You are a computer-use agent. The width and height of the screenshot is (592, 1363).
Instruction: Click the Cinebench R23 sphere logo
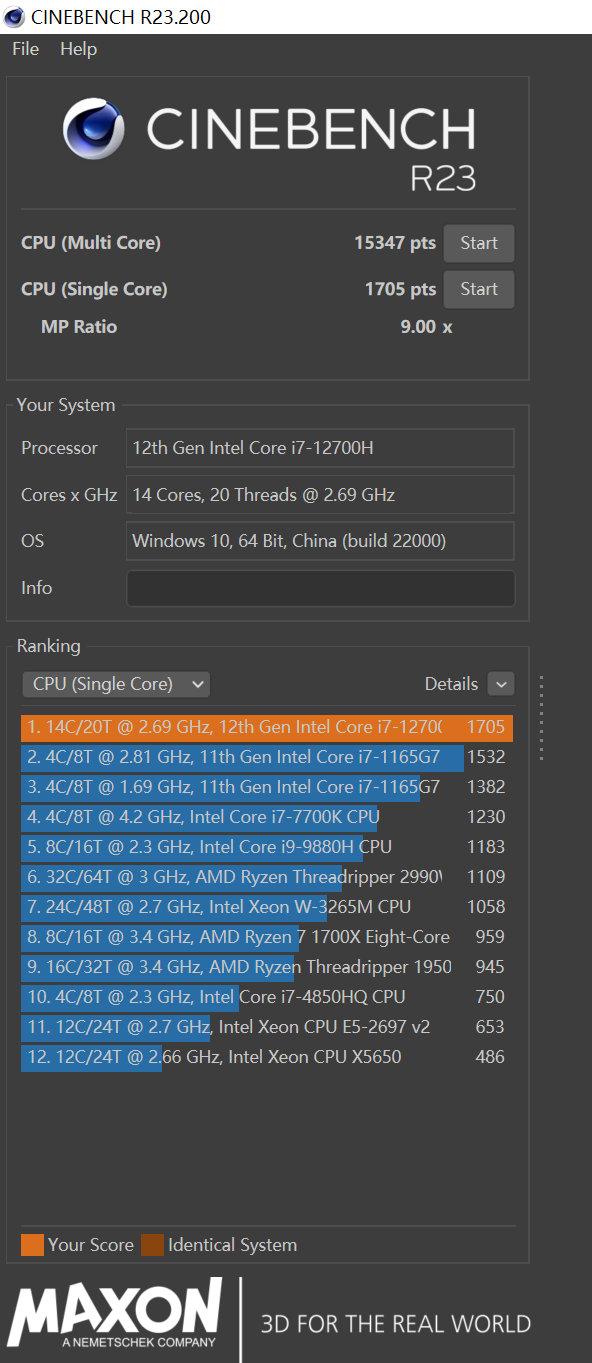pos(94,128)
